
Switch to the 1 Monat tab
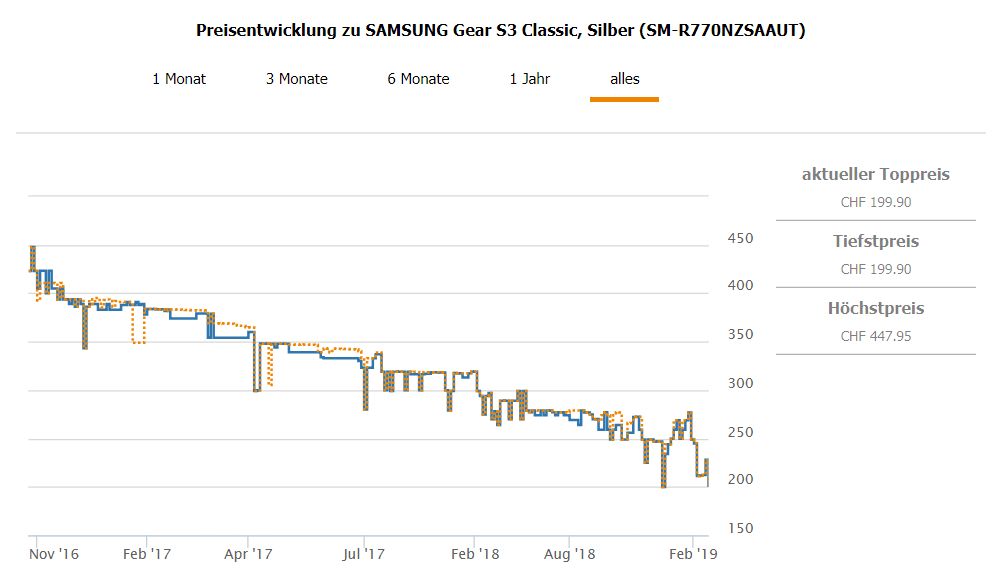(179, 79)
